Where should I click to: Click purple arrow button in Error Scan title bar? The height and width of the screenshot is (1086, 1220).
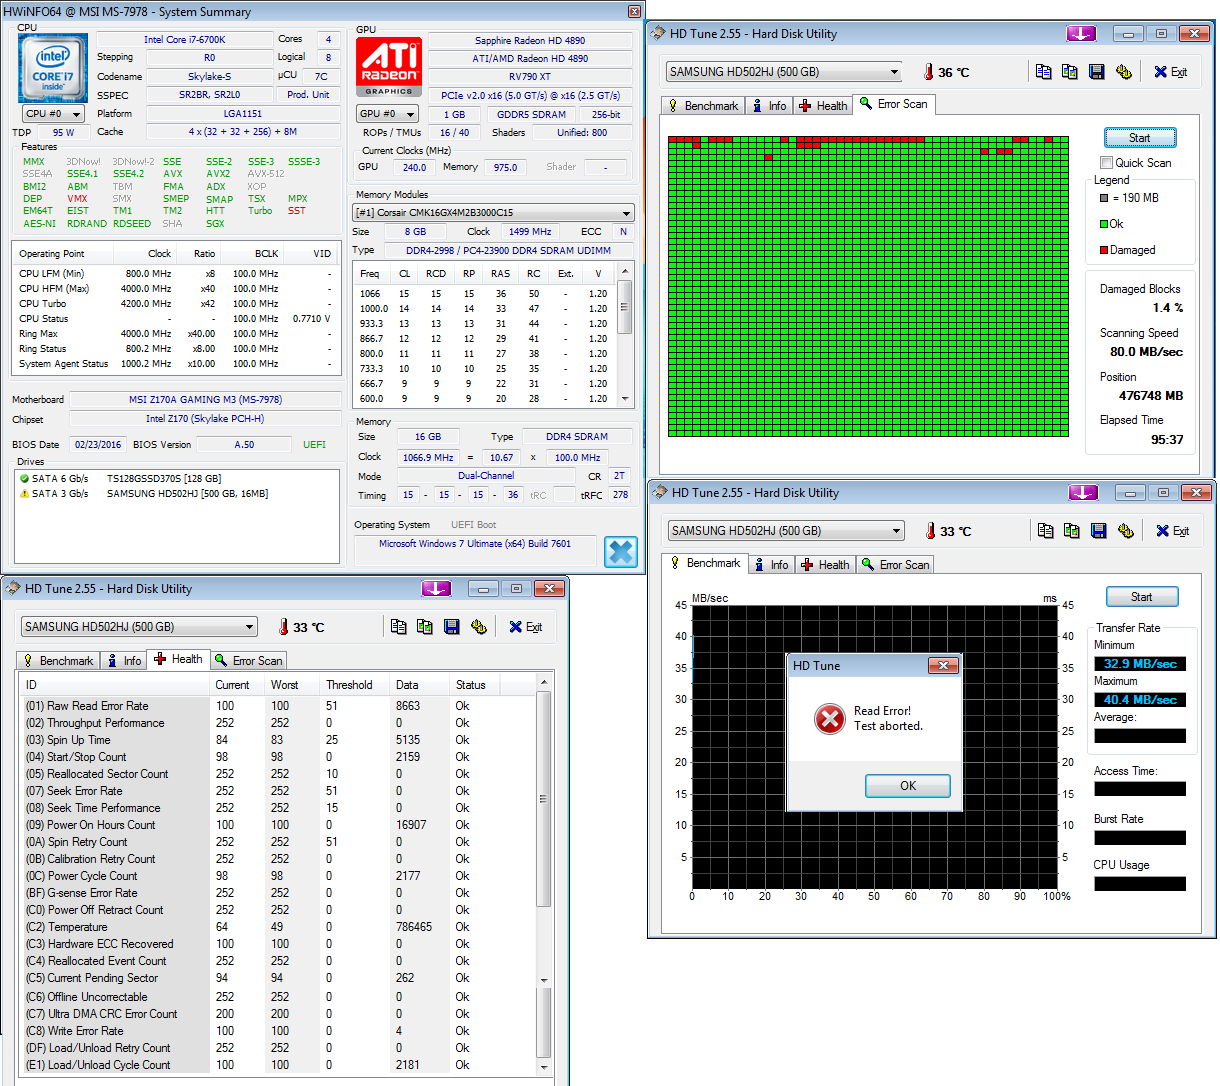1081,33
